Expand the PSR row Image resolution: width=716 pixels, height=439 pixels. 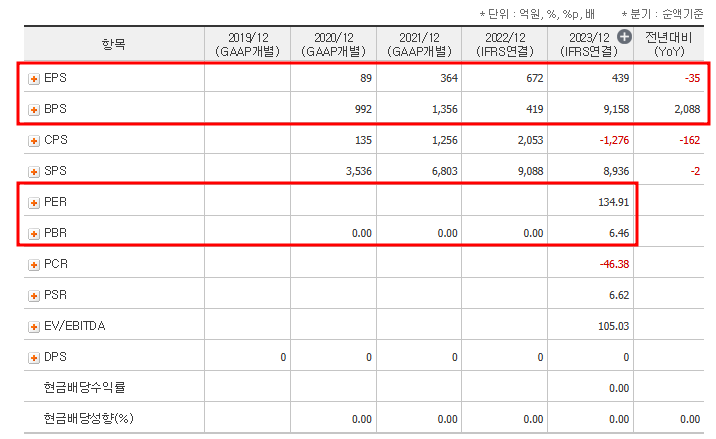pyautogui.click(x=34, y=296)
